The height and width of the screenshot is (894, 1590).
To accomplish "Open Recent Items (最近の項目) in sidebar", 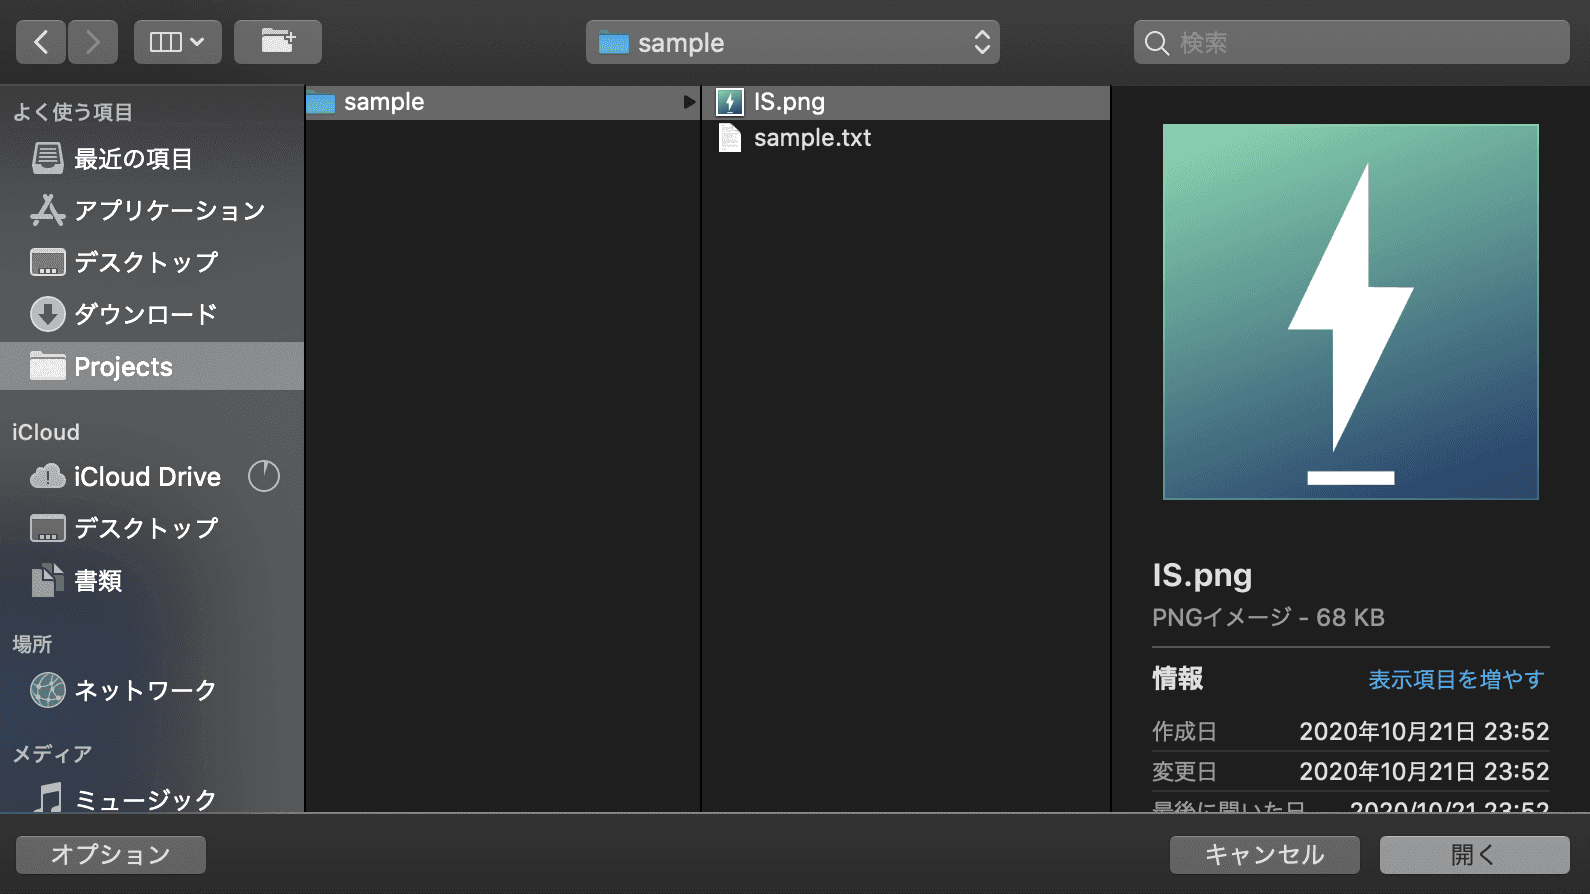I will coord(132,159).
